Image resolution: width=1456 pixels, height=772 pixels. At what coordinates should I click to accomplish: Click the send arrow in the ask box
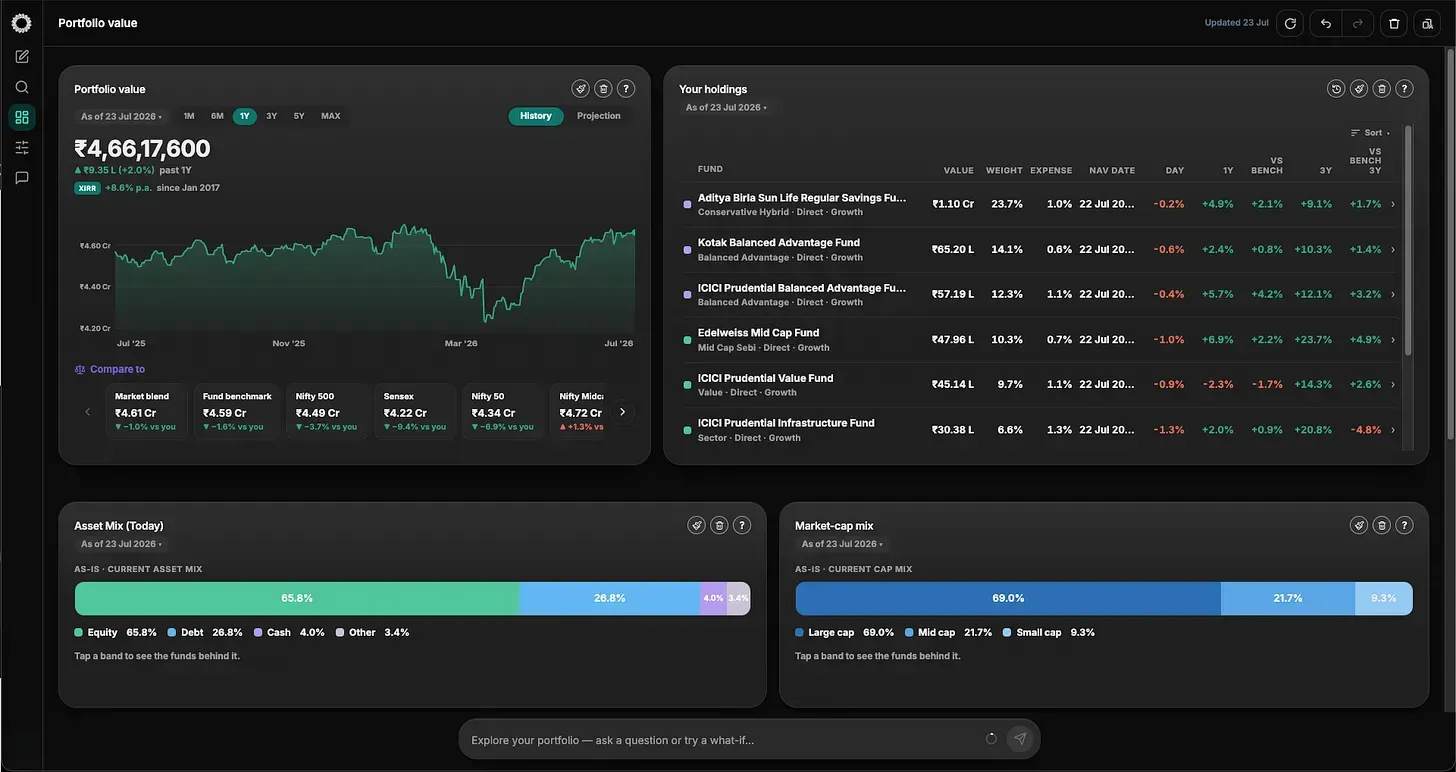1020,739
